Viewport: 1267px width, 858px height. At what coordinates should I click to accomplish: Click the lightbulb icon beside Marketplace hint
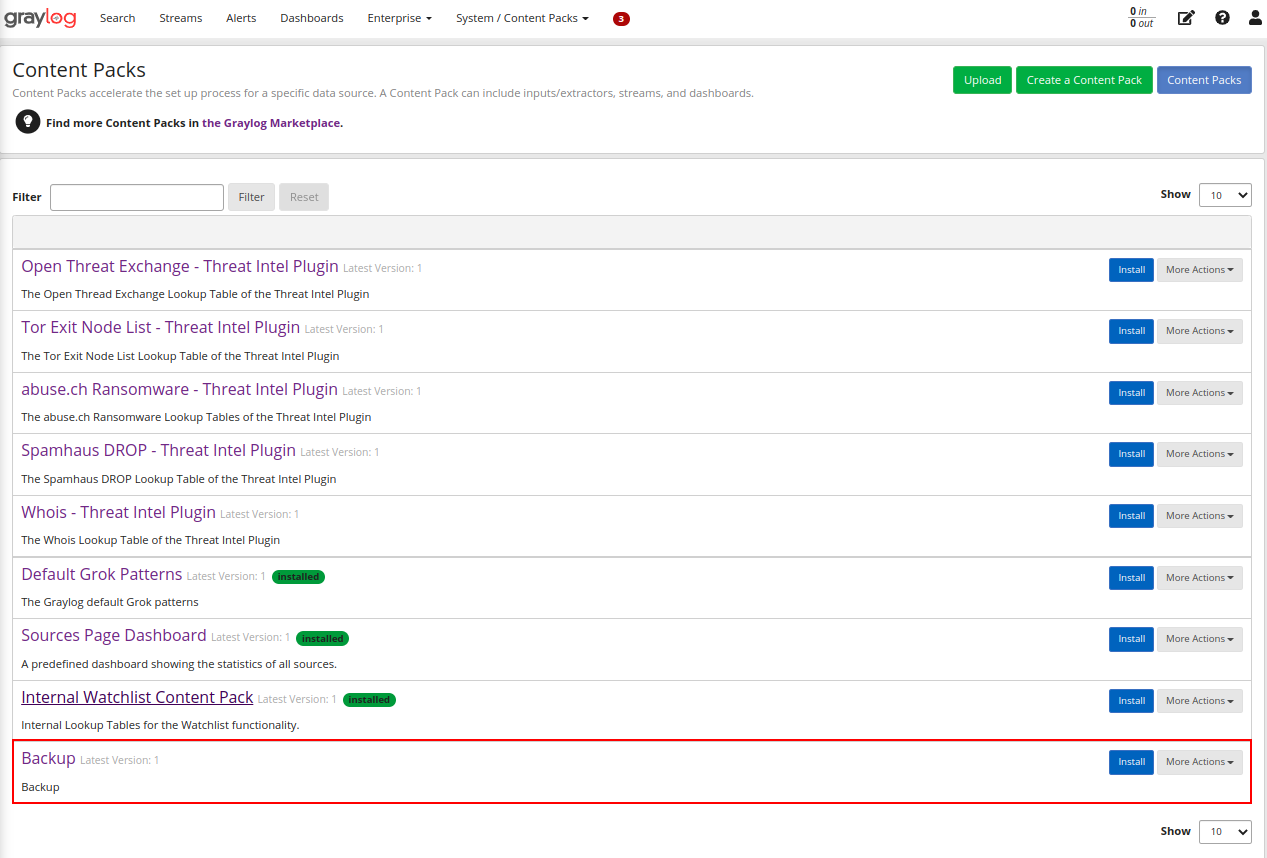point(28,122)
